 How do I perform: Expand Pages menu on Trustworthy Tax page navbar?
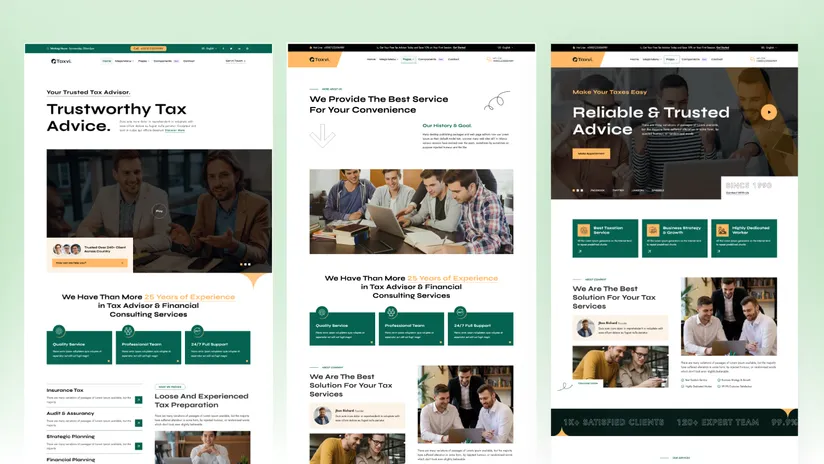click(143, 61)
